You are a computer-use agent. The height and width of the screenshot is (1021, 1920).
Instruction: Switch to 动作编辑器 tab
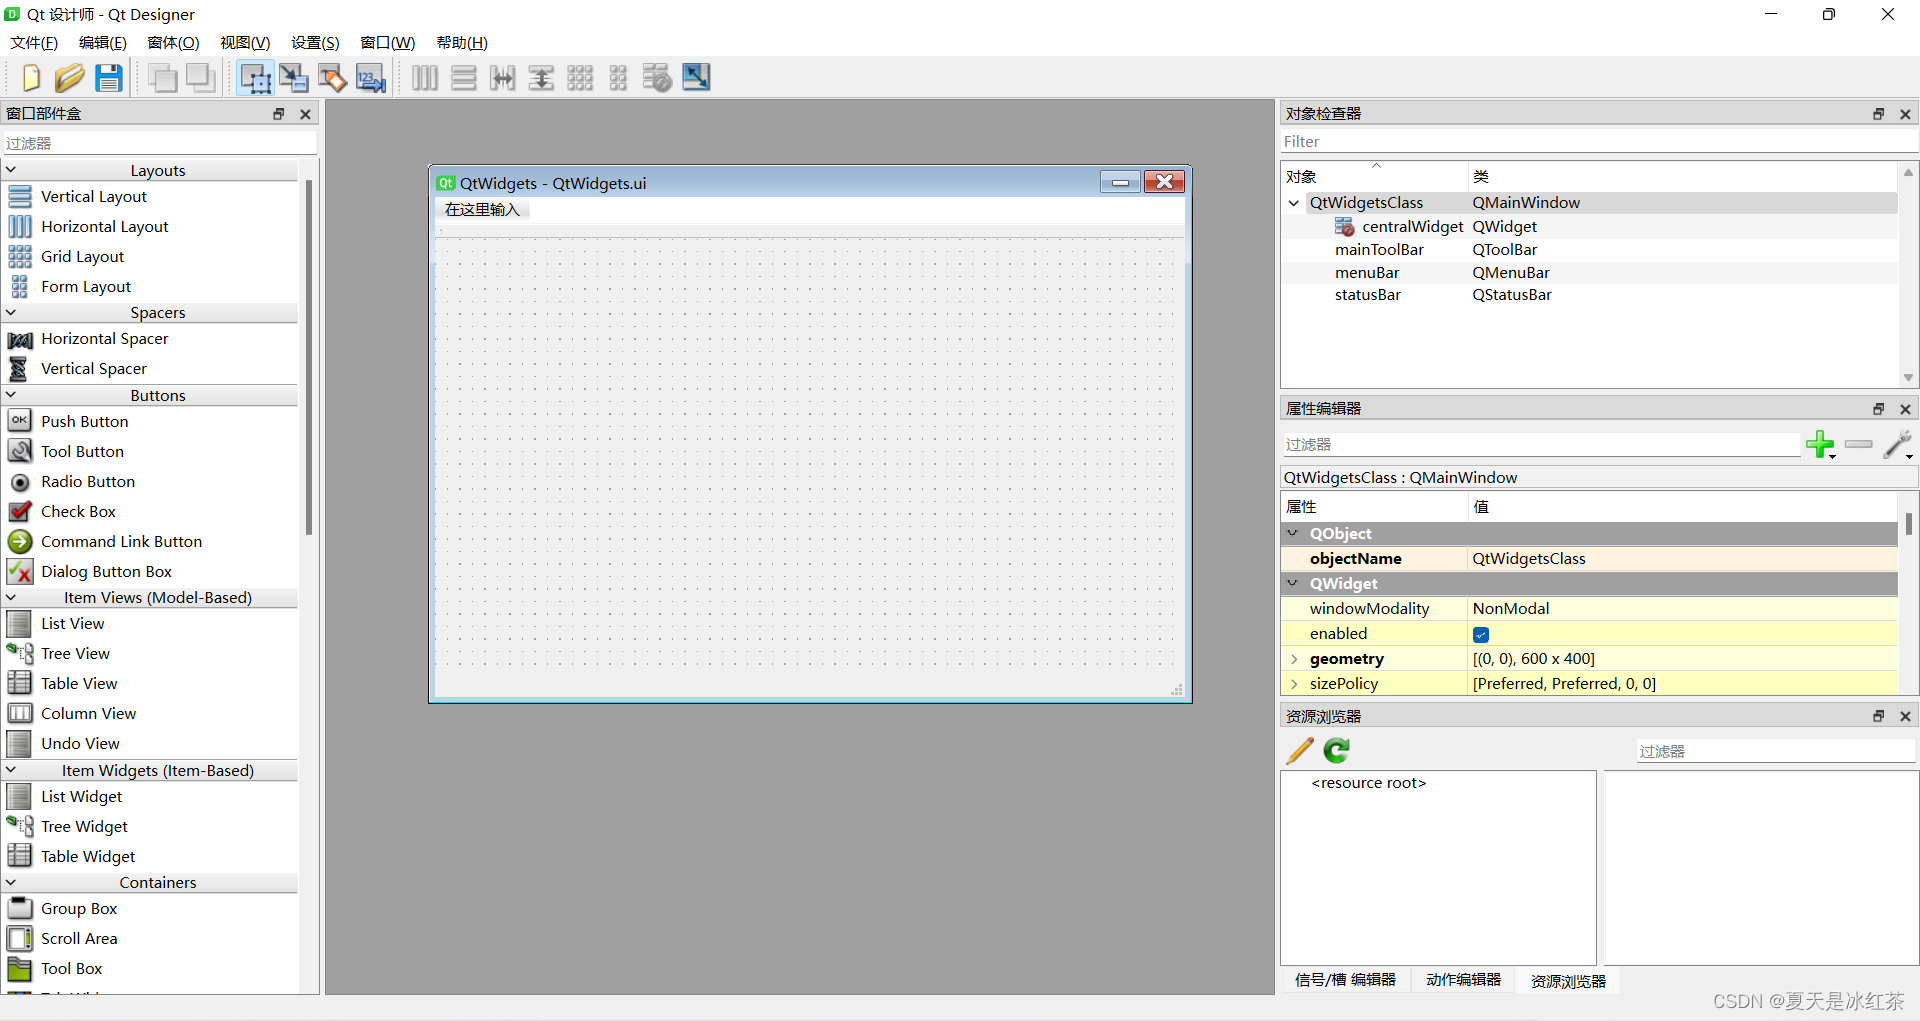[1463, 980]
